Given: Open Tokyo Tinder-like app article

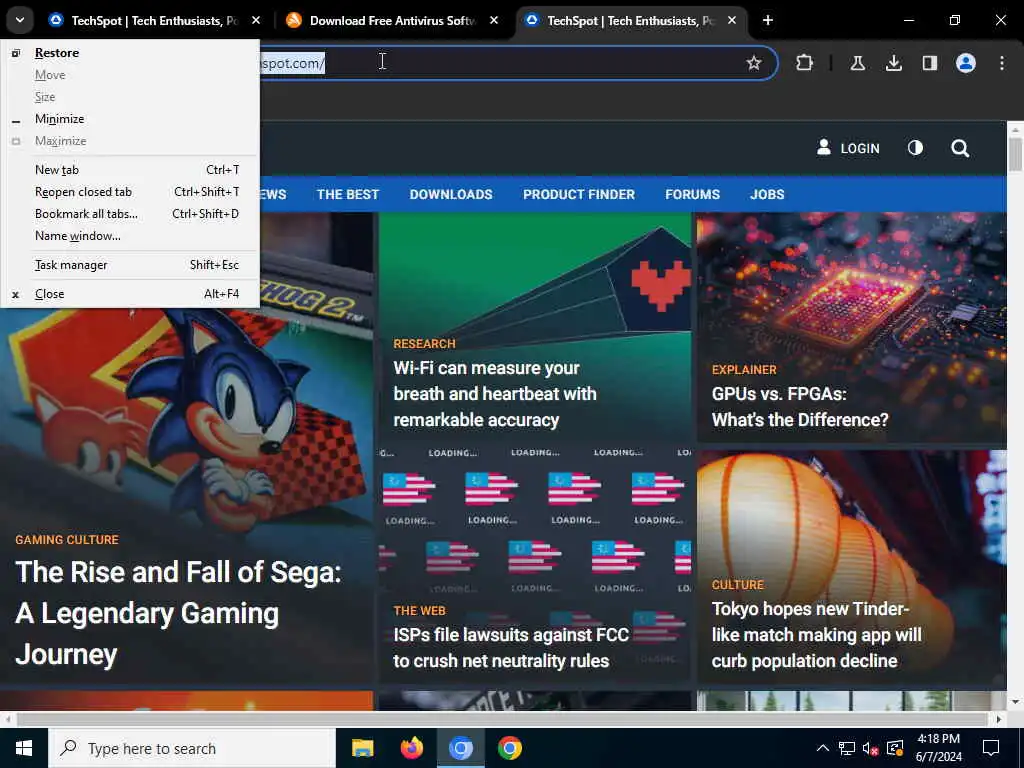Looking at the screenshot, I should point(816,635).
